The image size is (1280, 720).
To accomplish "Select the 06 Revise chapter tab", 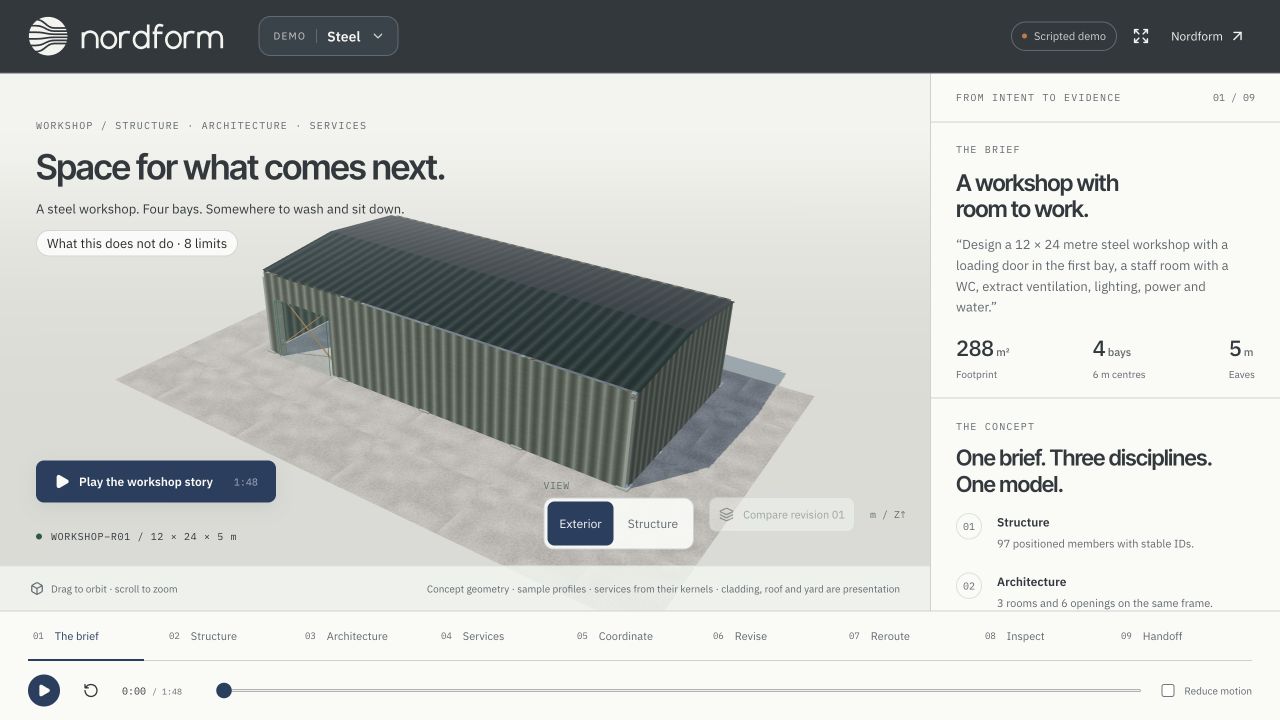I will click(766, 636).
